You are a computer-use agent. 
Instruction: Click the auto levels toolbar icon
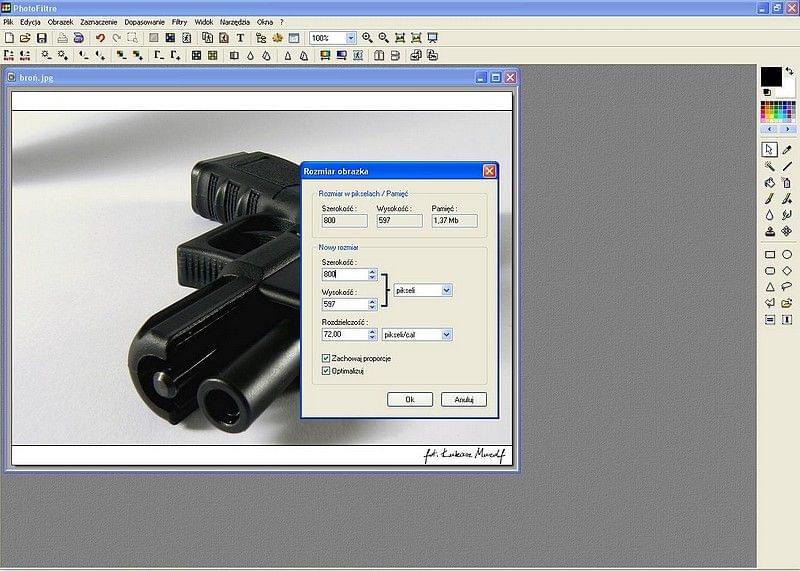(9, 55)
